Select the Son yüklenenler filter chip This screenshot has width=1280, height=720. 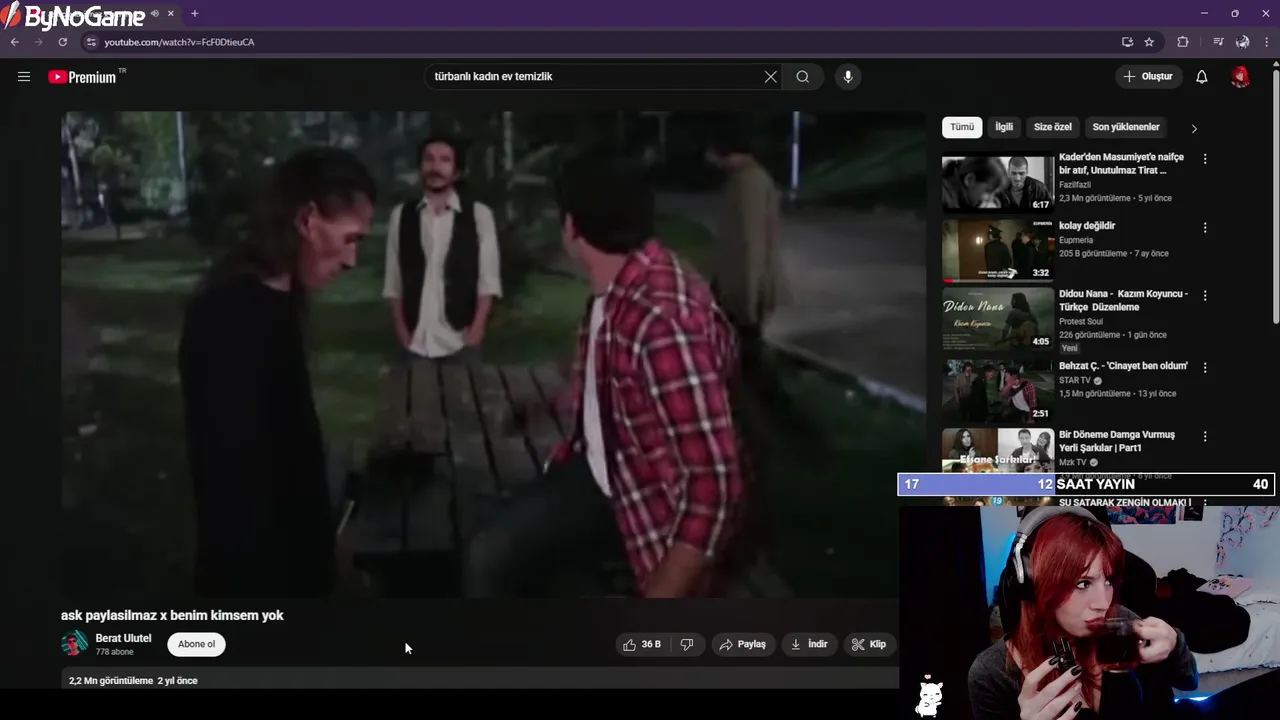[x=1126, y=127]
